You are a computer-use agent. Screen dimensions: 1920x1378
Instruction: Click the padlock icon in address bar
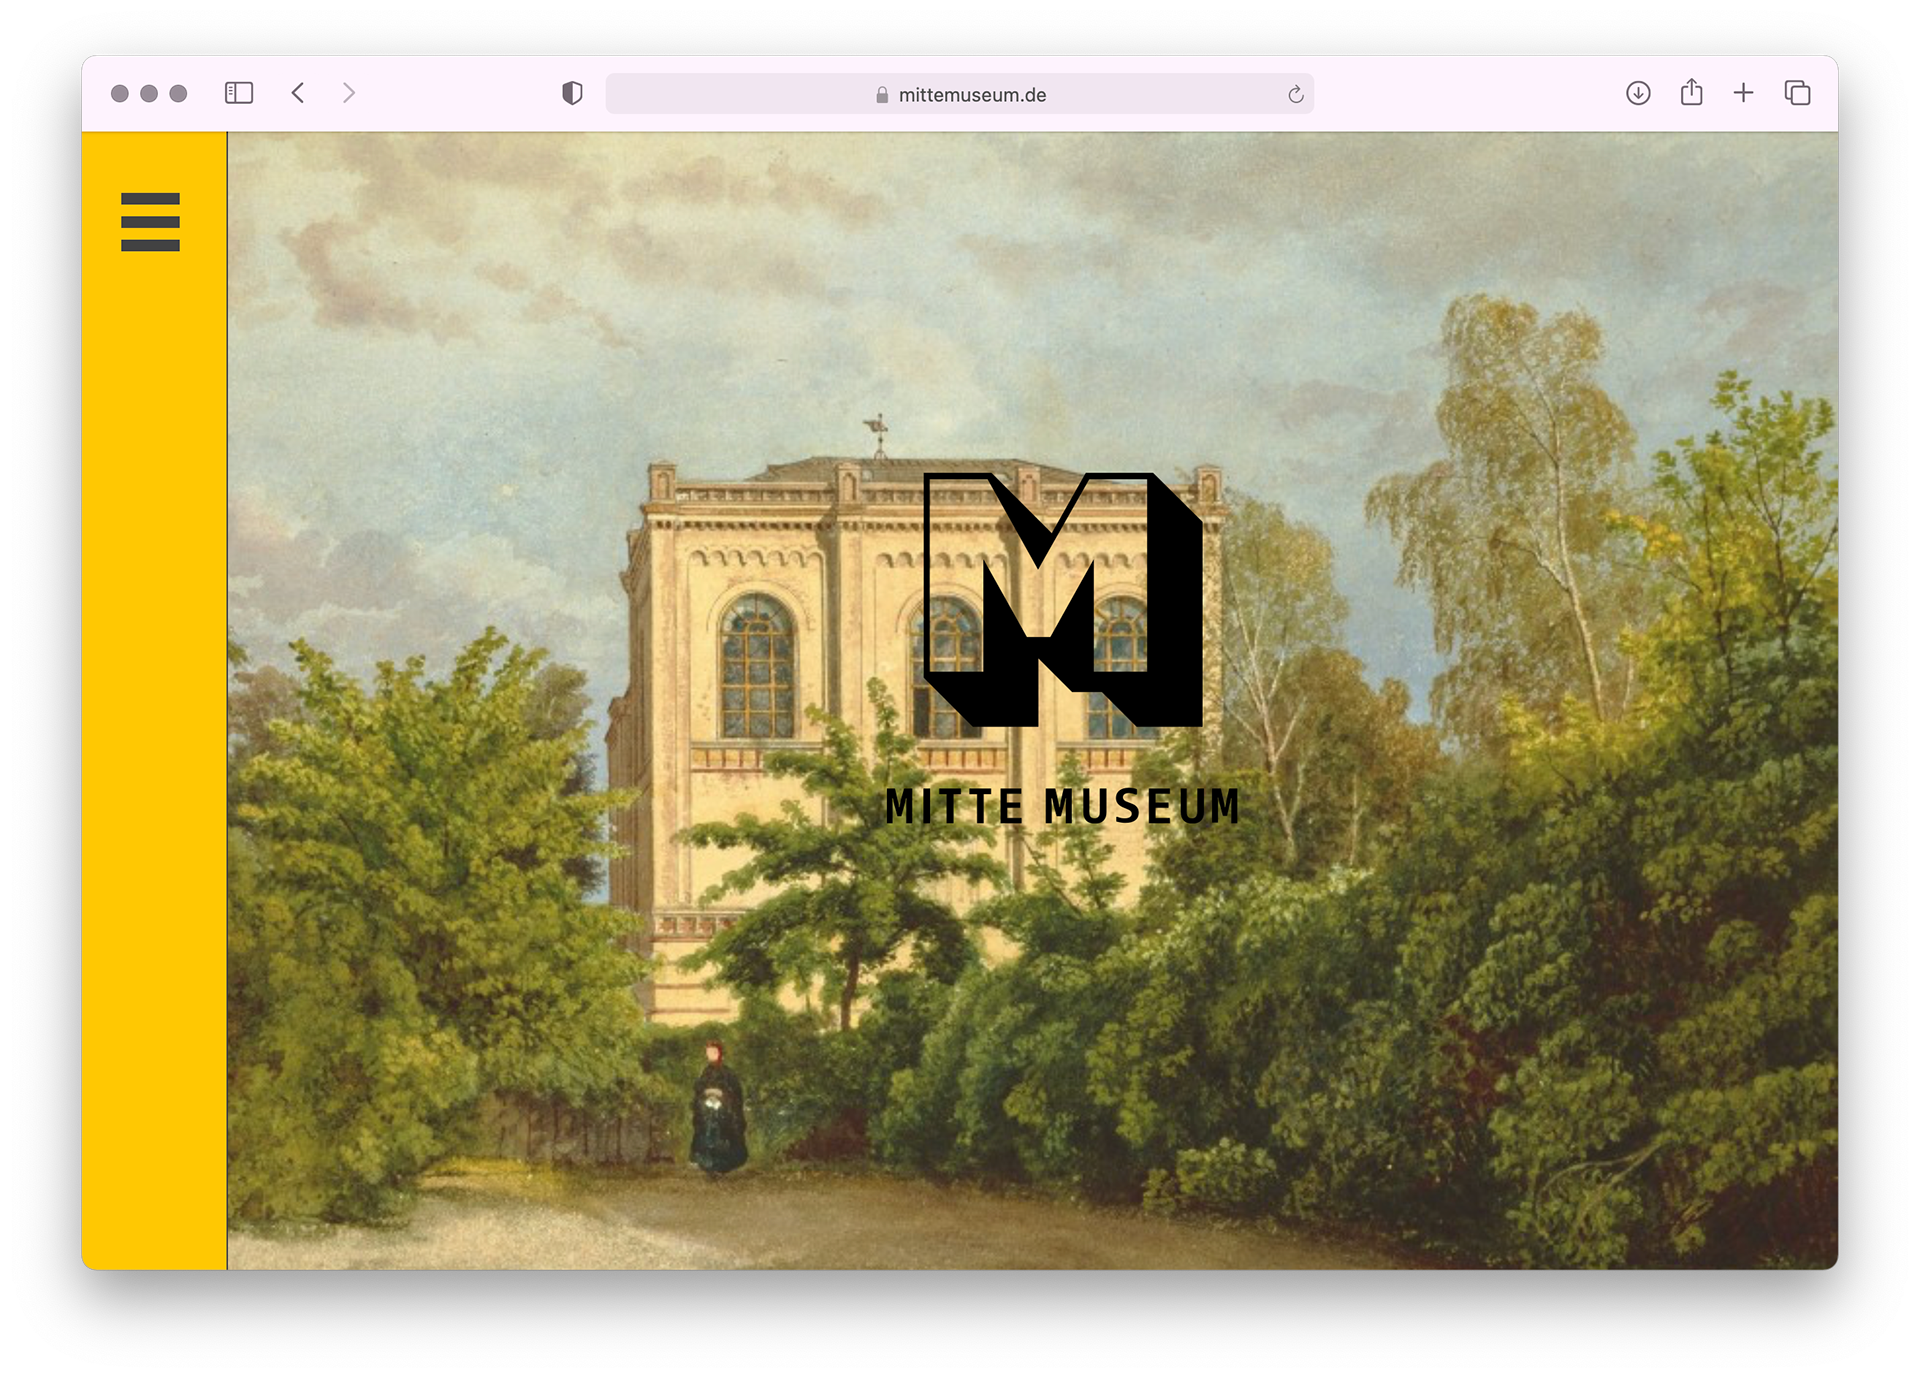882,95
